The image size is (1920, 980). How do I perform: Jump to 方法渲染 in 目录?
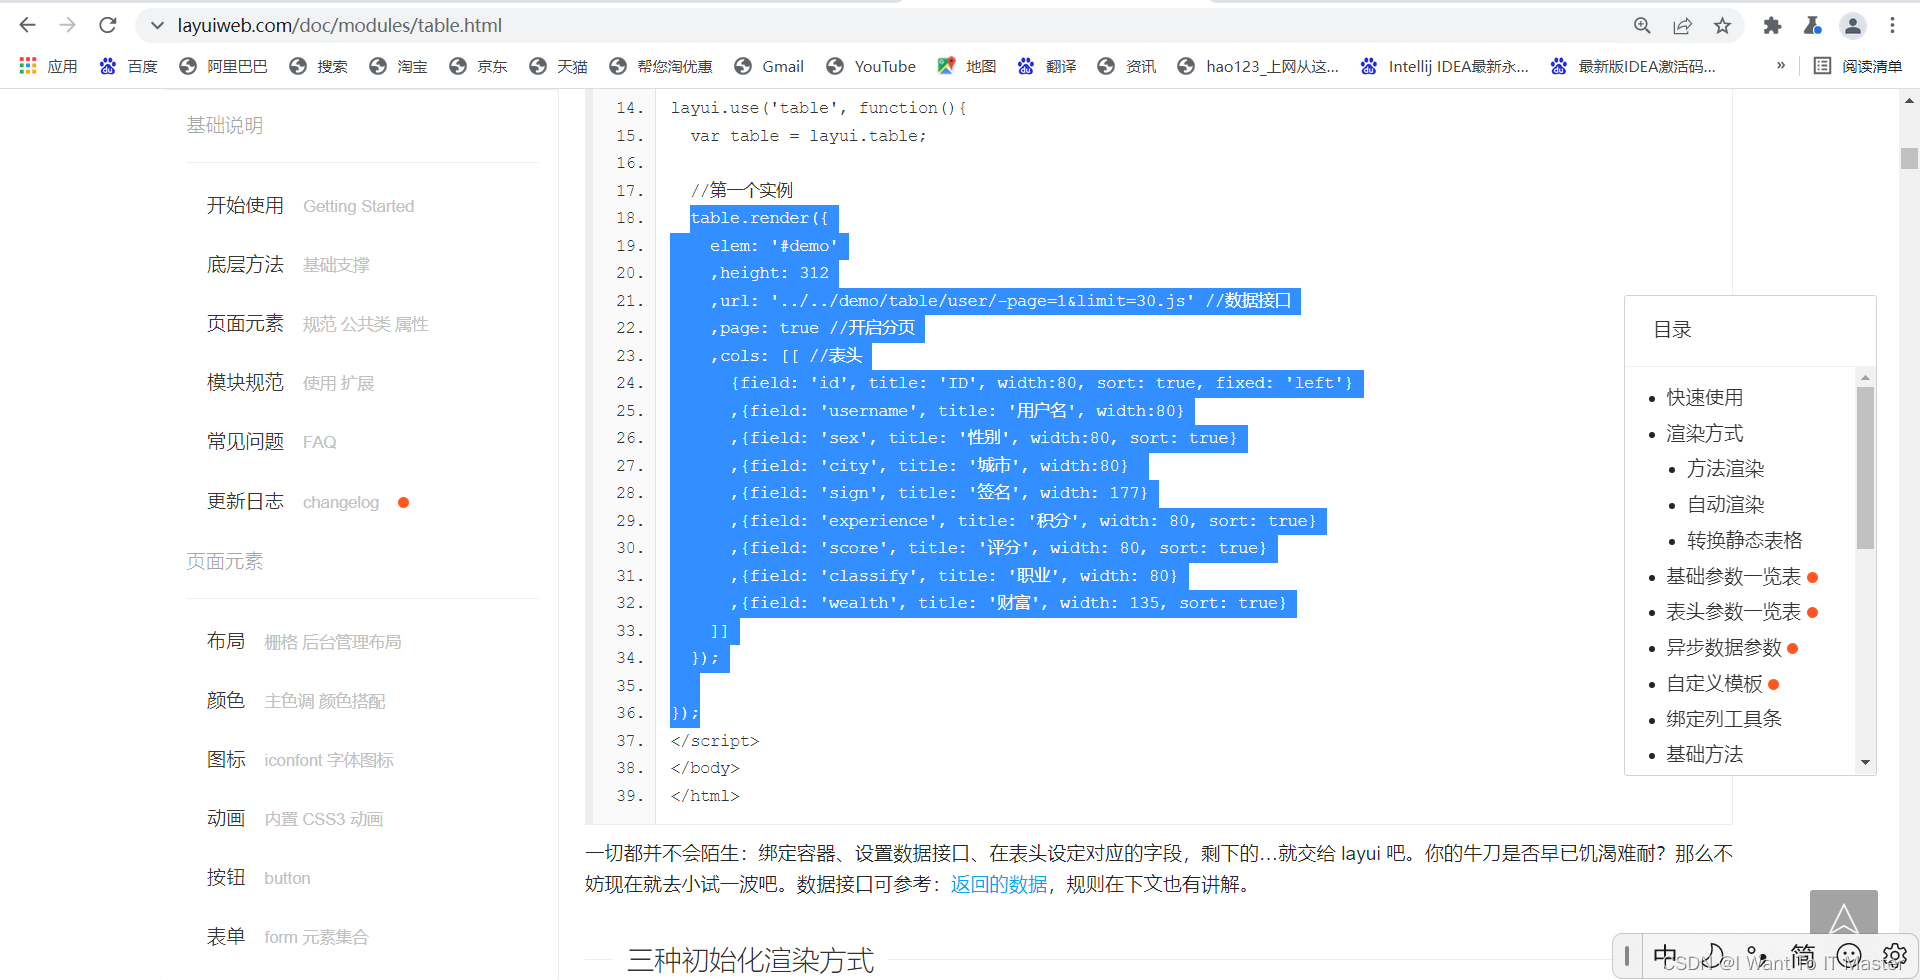point(1725,469)
